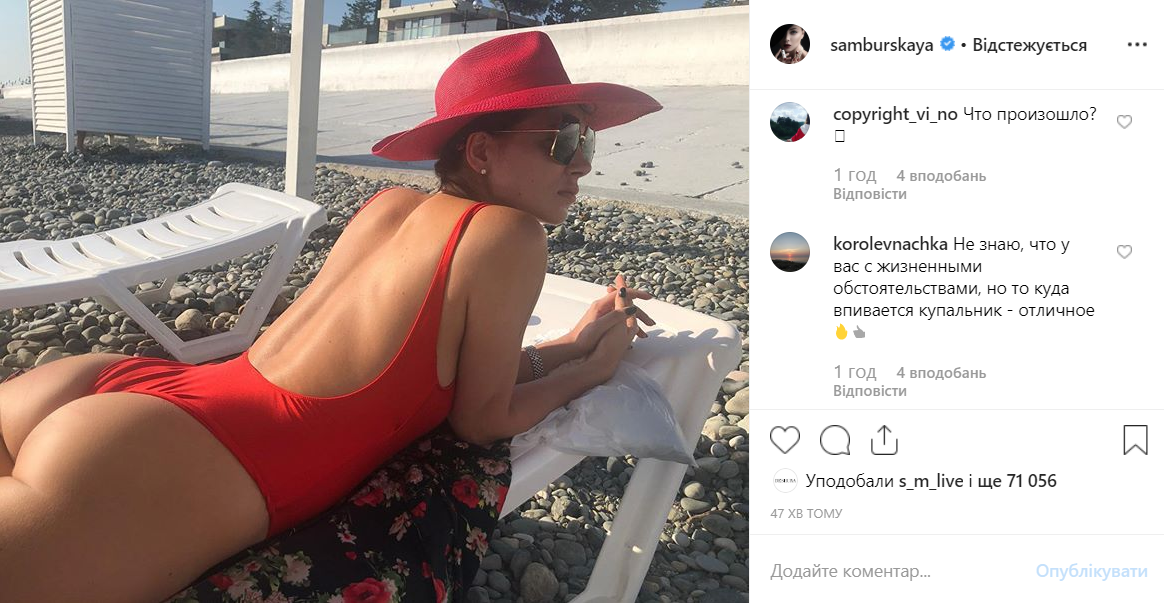Viewport: 1164px width, 603px height.
Task: Like the copyright_vi_no comment heart
Action: coord(1124,122)
